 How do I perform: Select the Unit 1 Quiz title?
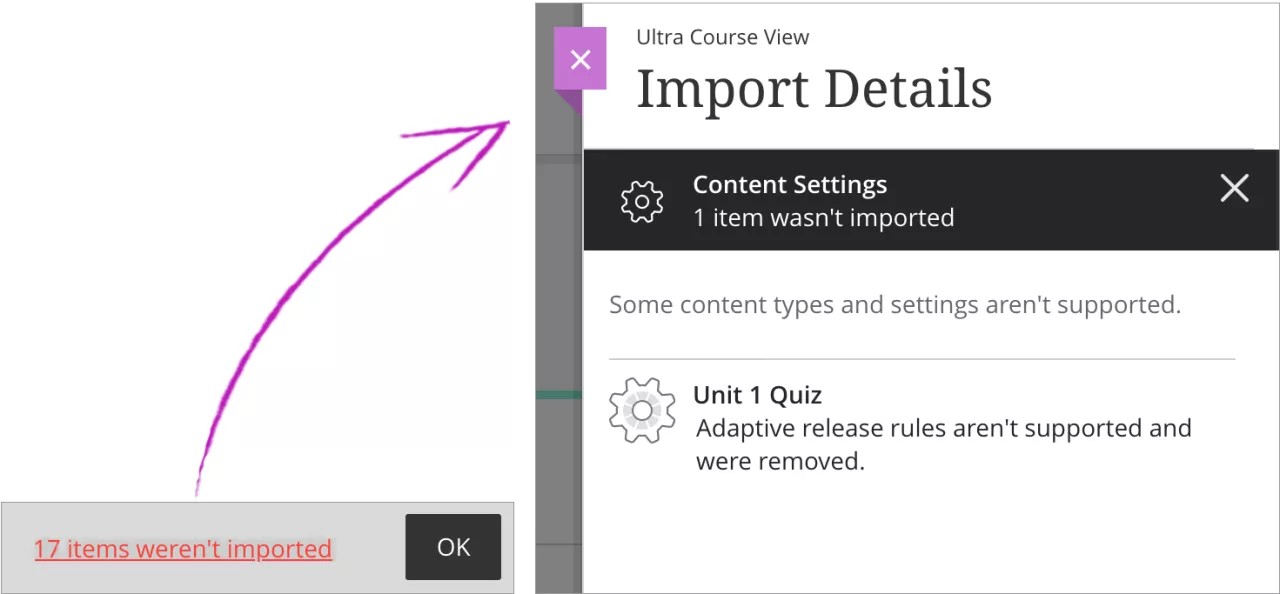tap(757, 395)
